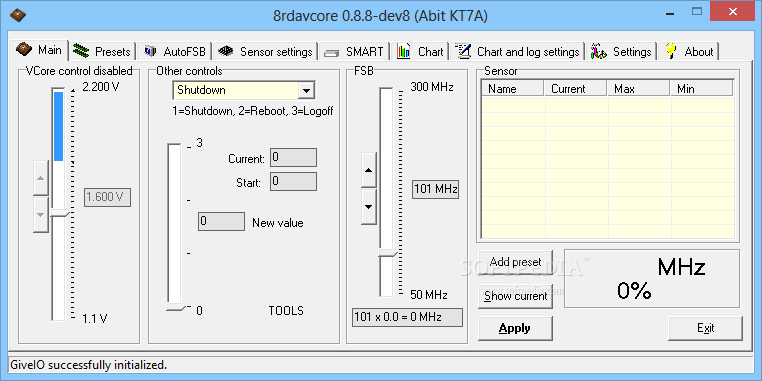Screen dimensions: 762x381
Task: Maximize the 8rdavcore window
Action: pos(697,11)
